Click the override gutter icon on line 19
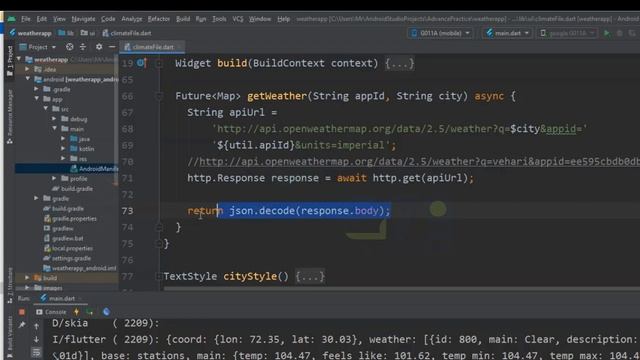 pyautogui.click(x=142, y=63)
